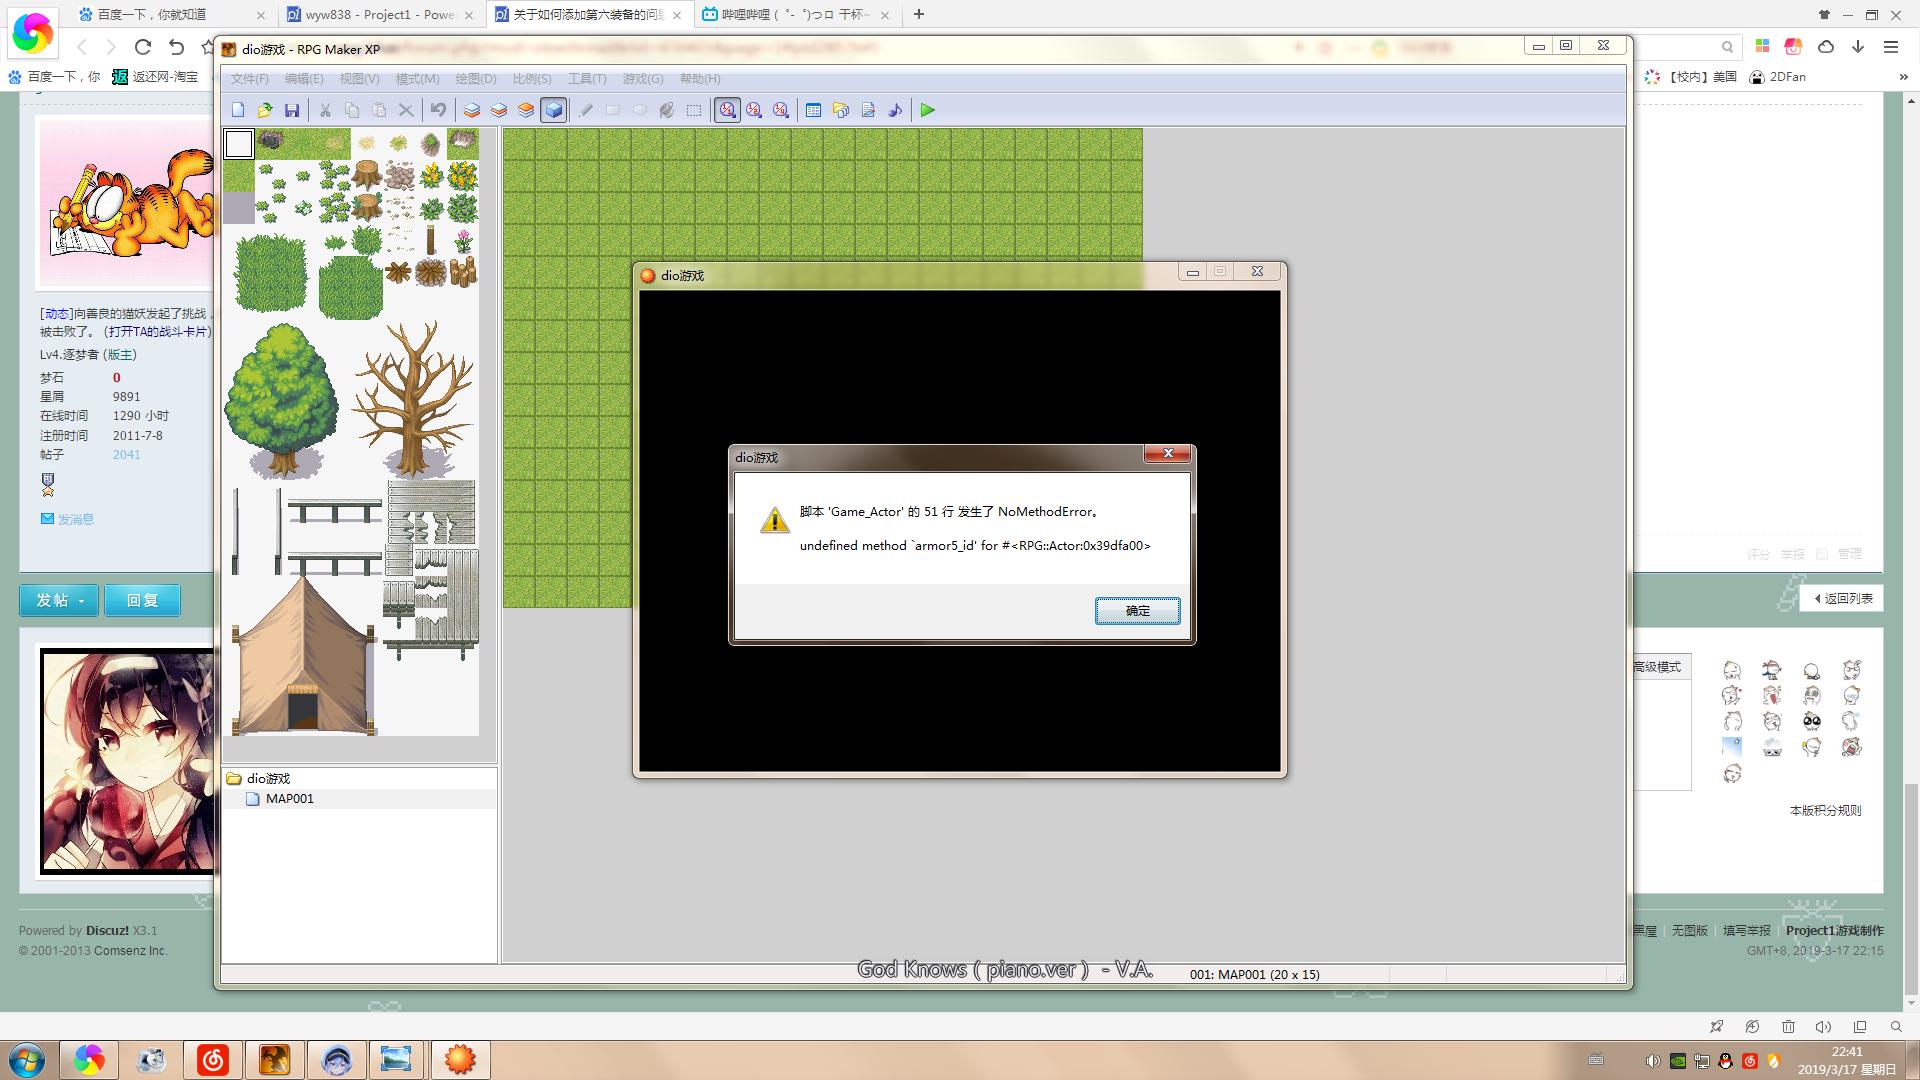Click the Windows Start button

click(x=27, y=1060)
